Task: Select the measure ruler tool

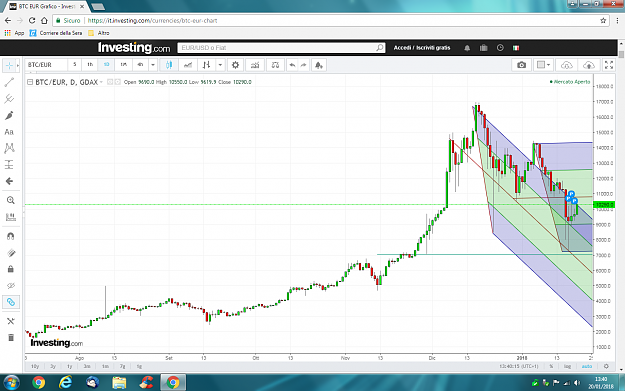Action: 10,217
